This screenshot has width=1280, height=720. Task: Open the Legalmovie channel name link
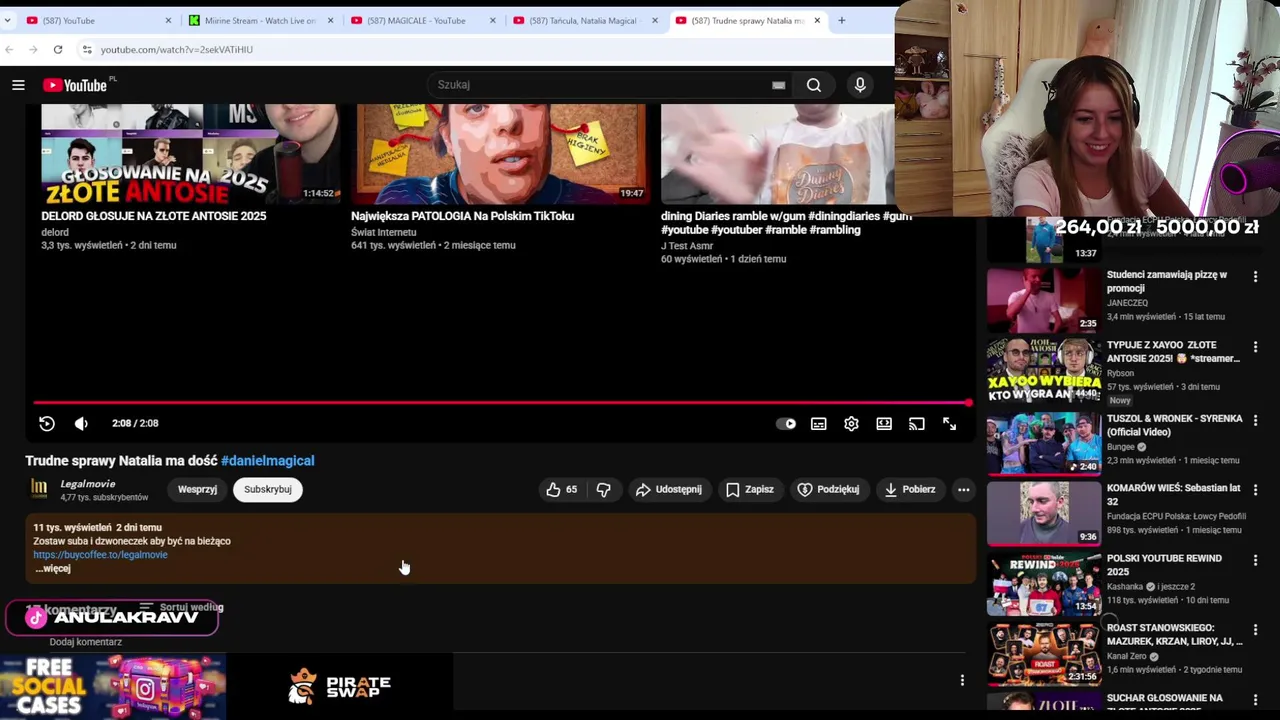pos(88,484)
